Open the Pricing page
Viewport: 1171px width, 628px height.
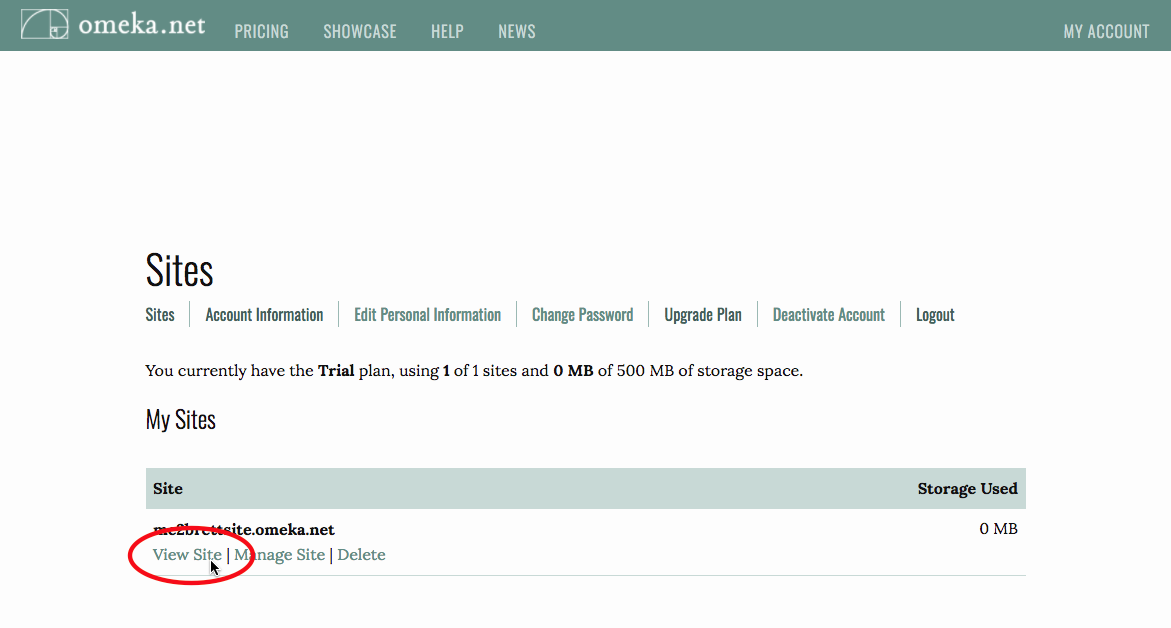point(261,32)
